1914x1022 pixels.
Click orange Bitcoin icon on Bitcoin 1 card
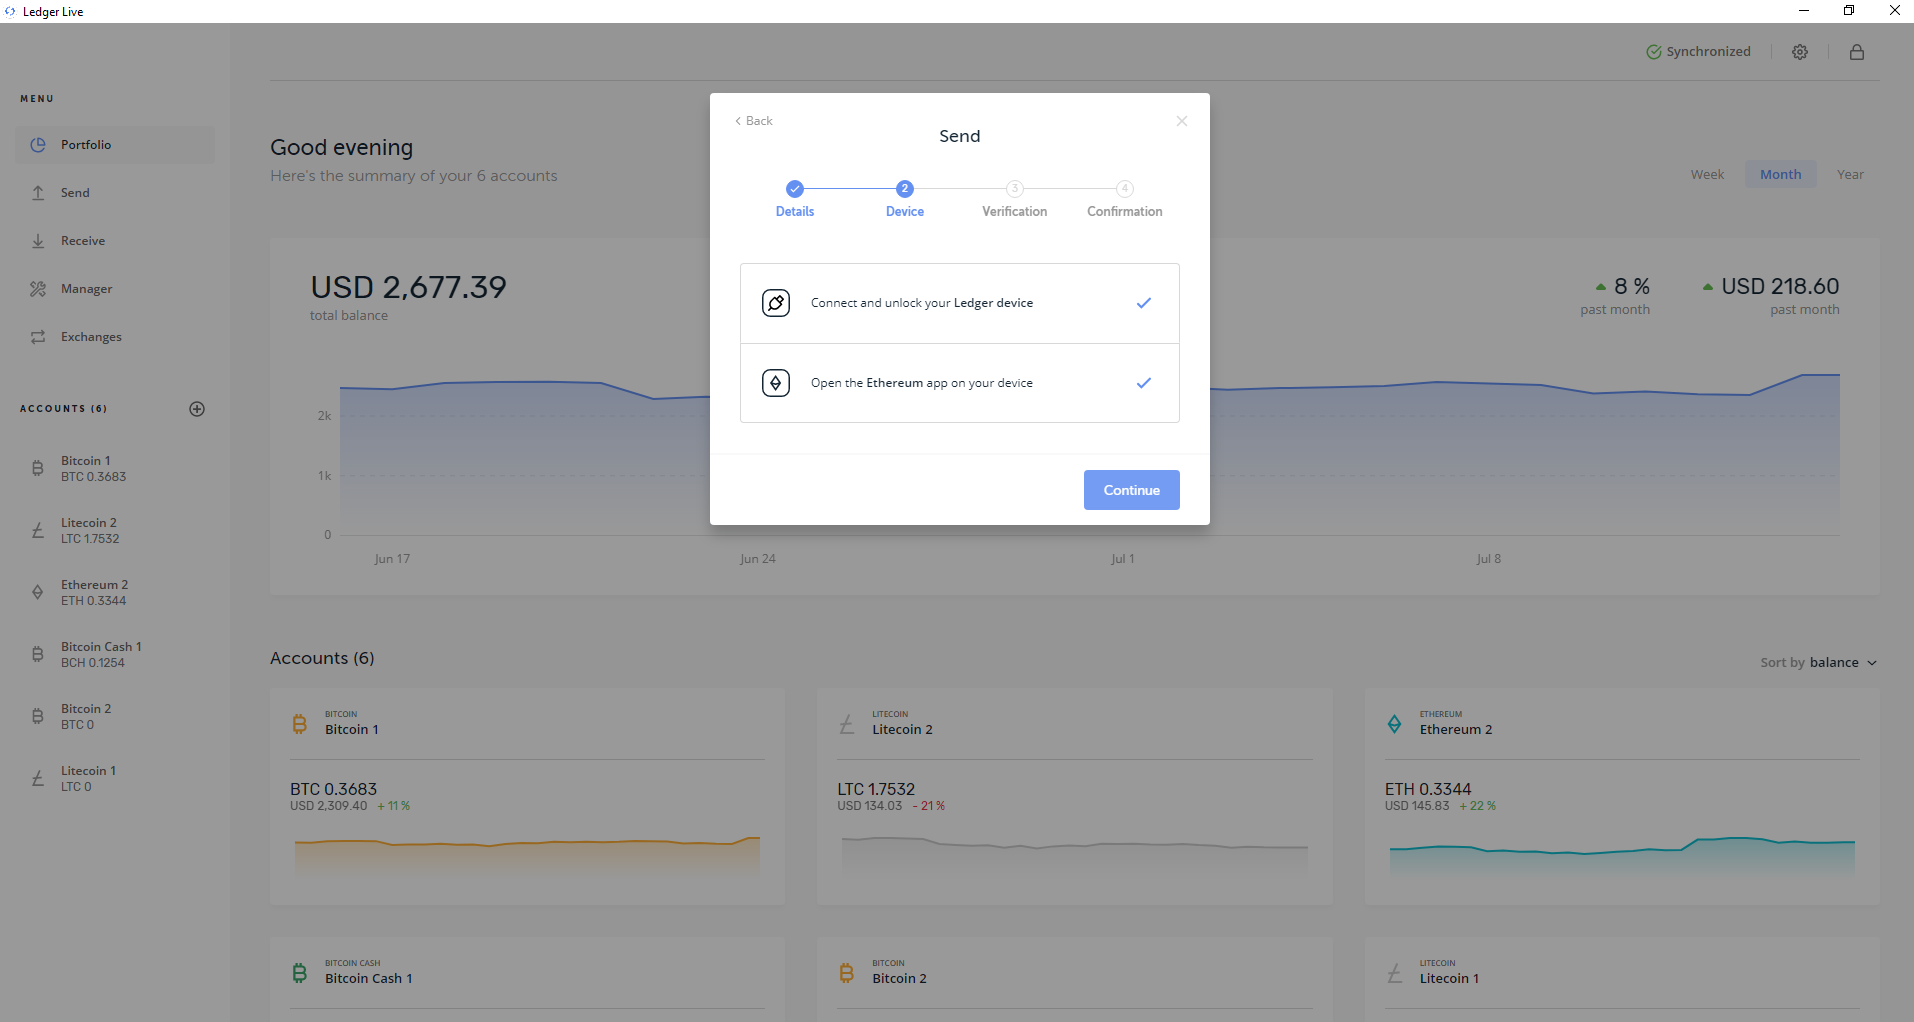(x=299, y=724)
